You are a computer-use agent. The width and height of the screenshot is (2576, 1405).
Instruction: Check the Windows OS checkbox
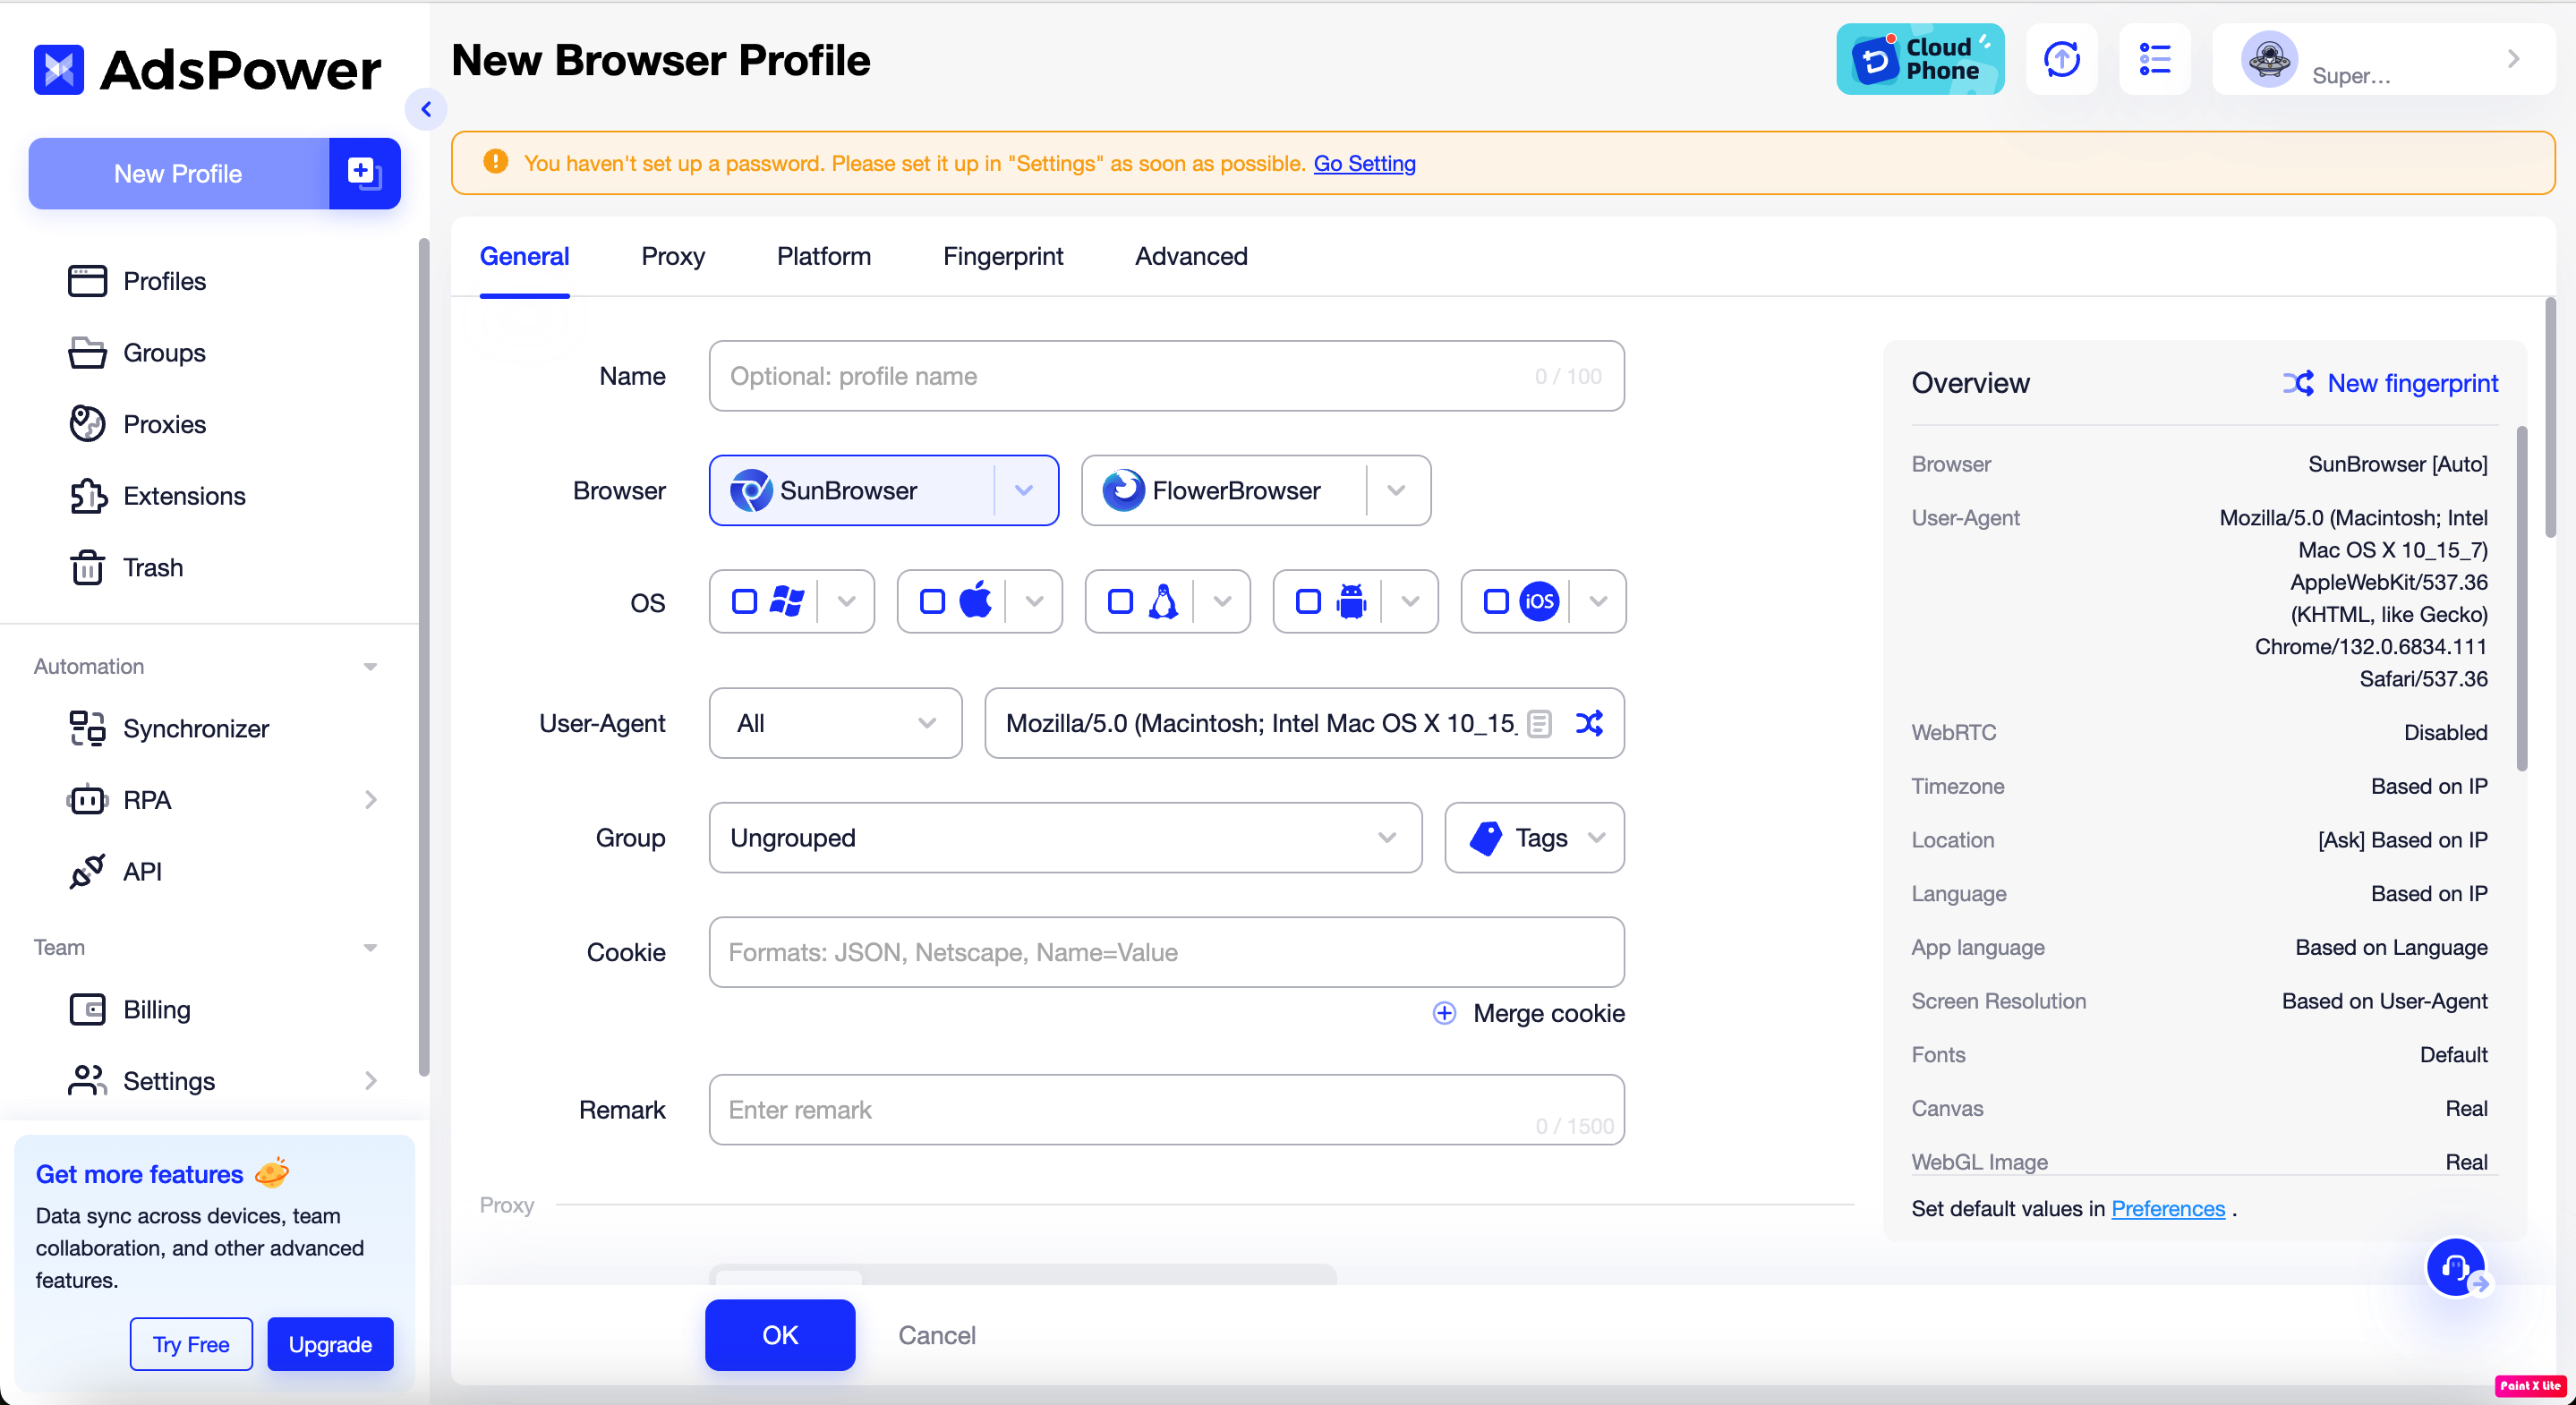(x=744, y=601)
